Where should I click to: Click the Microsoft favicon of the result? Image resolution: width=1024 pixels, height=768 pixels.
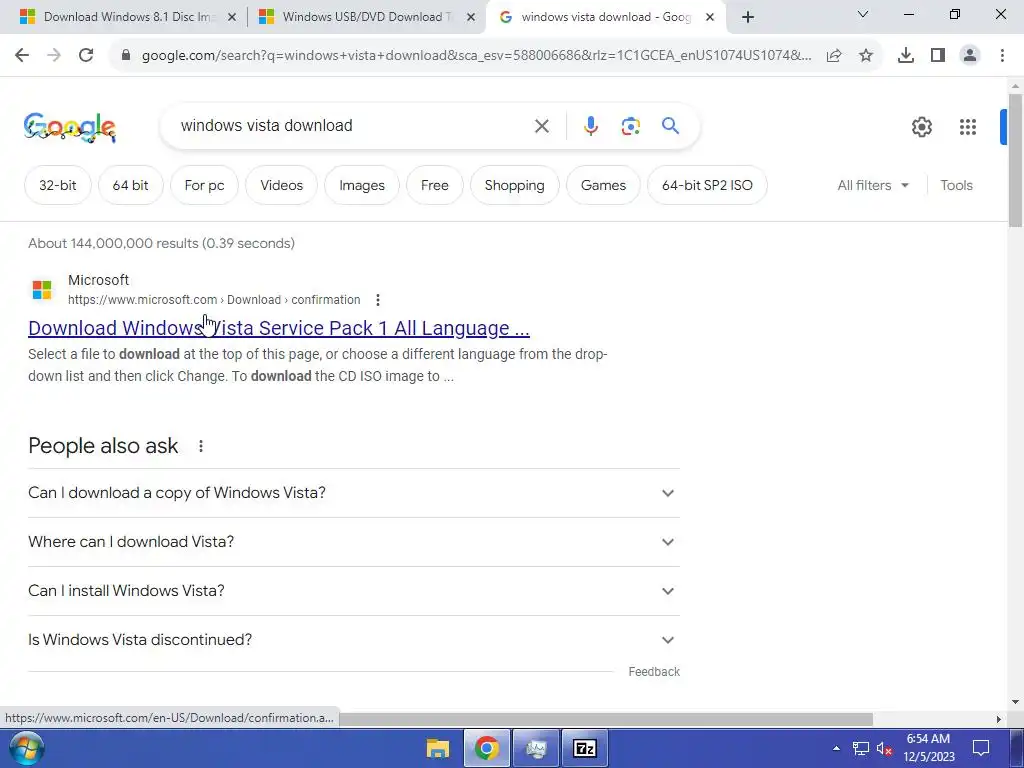point(42,289)
